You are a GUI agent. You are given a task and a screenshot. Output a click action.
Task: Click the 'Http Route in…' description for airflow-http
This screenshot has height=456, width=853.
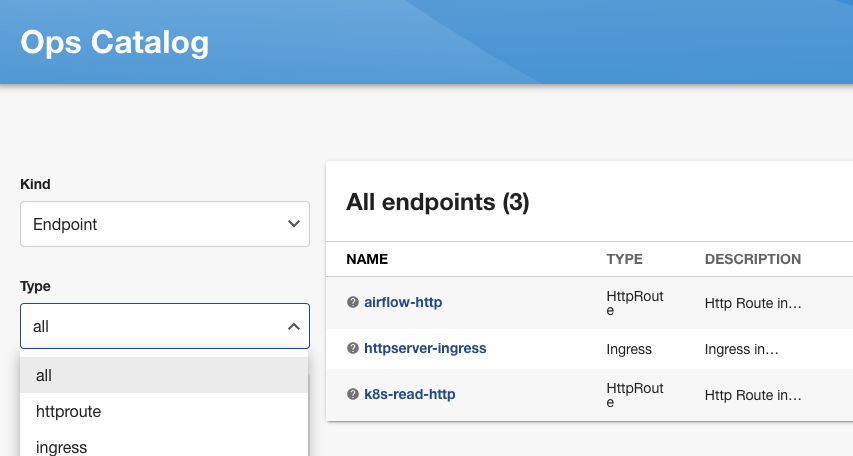(x=753, y=303)
